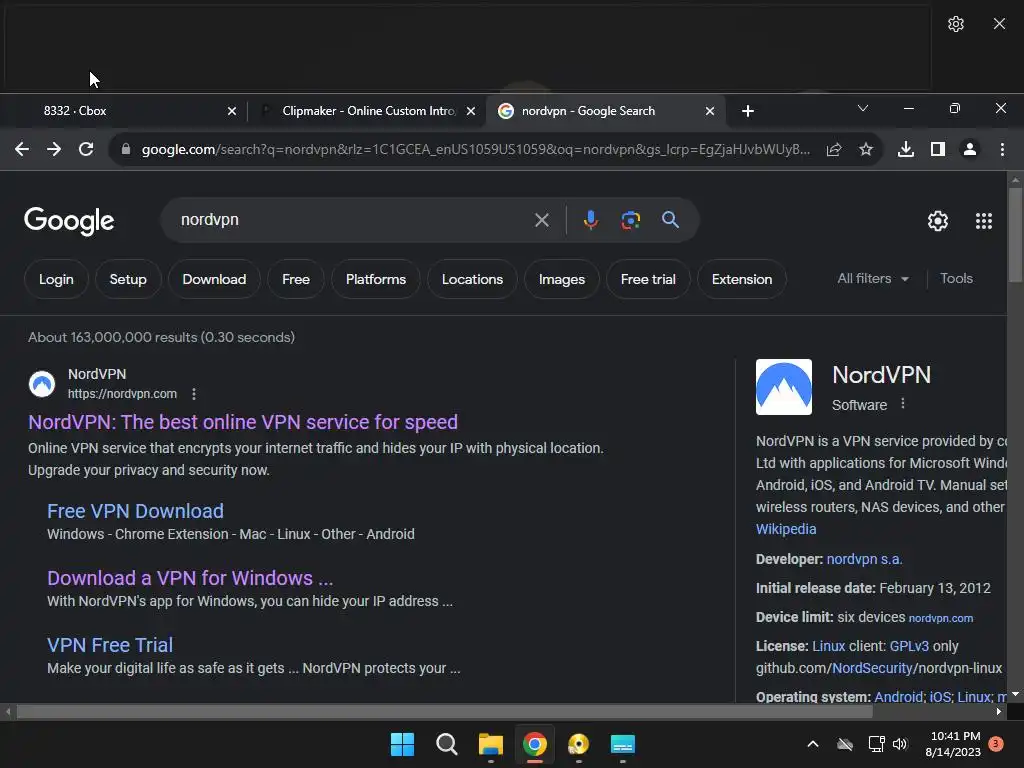Toggle Chrome side panel icon
The image size is (1024, 768).
[x=938, y=150]
